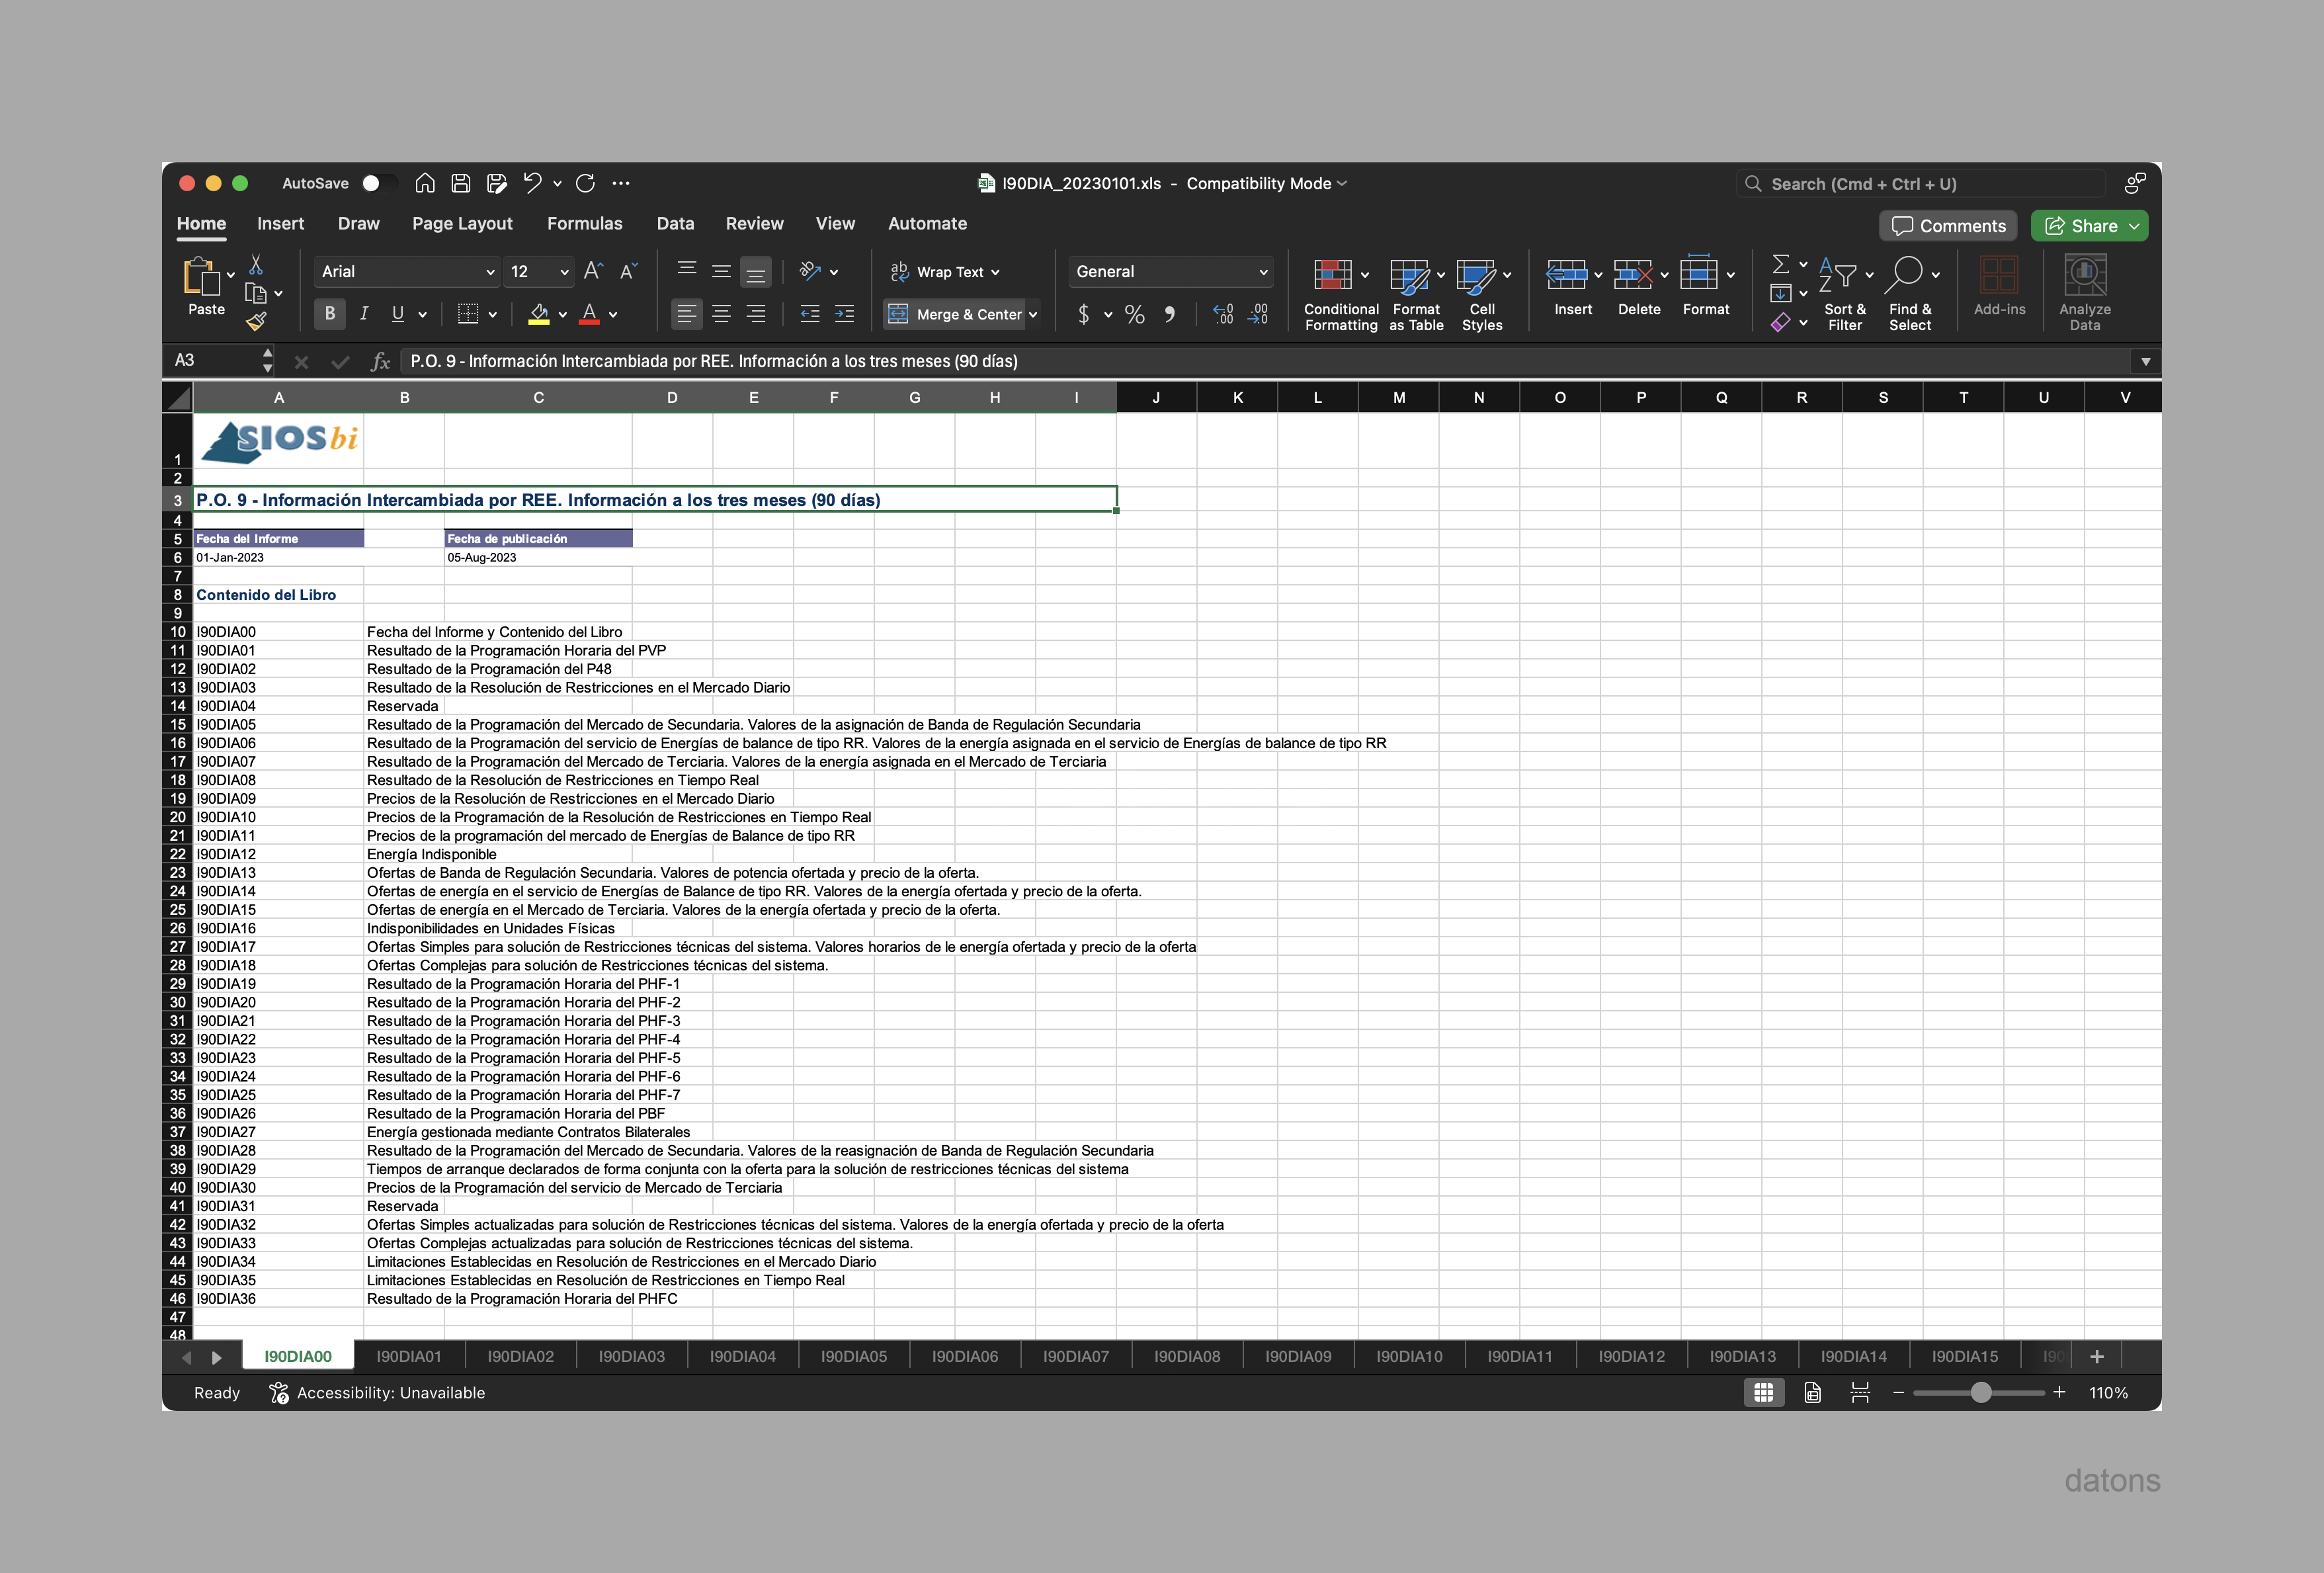
Task: Switch to the Formulas ribbon tab
Action: point(585,223)
